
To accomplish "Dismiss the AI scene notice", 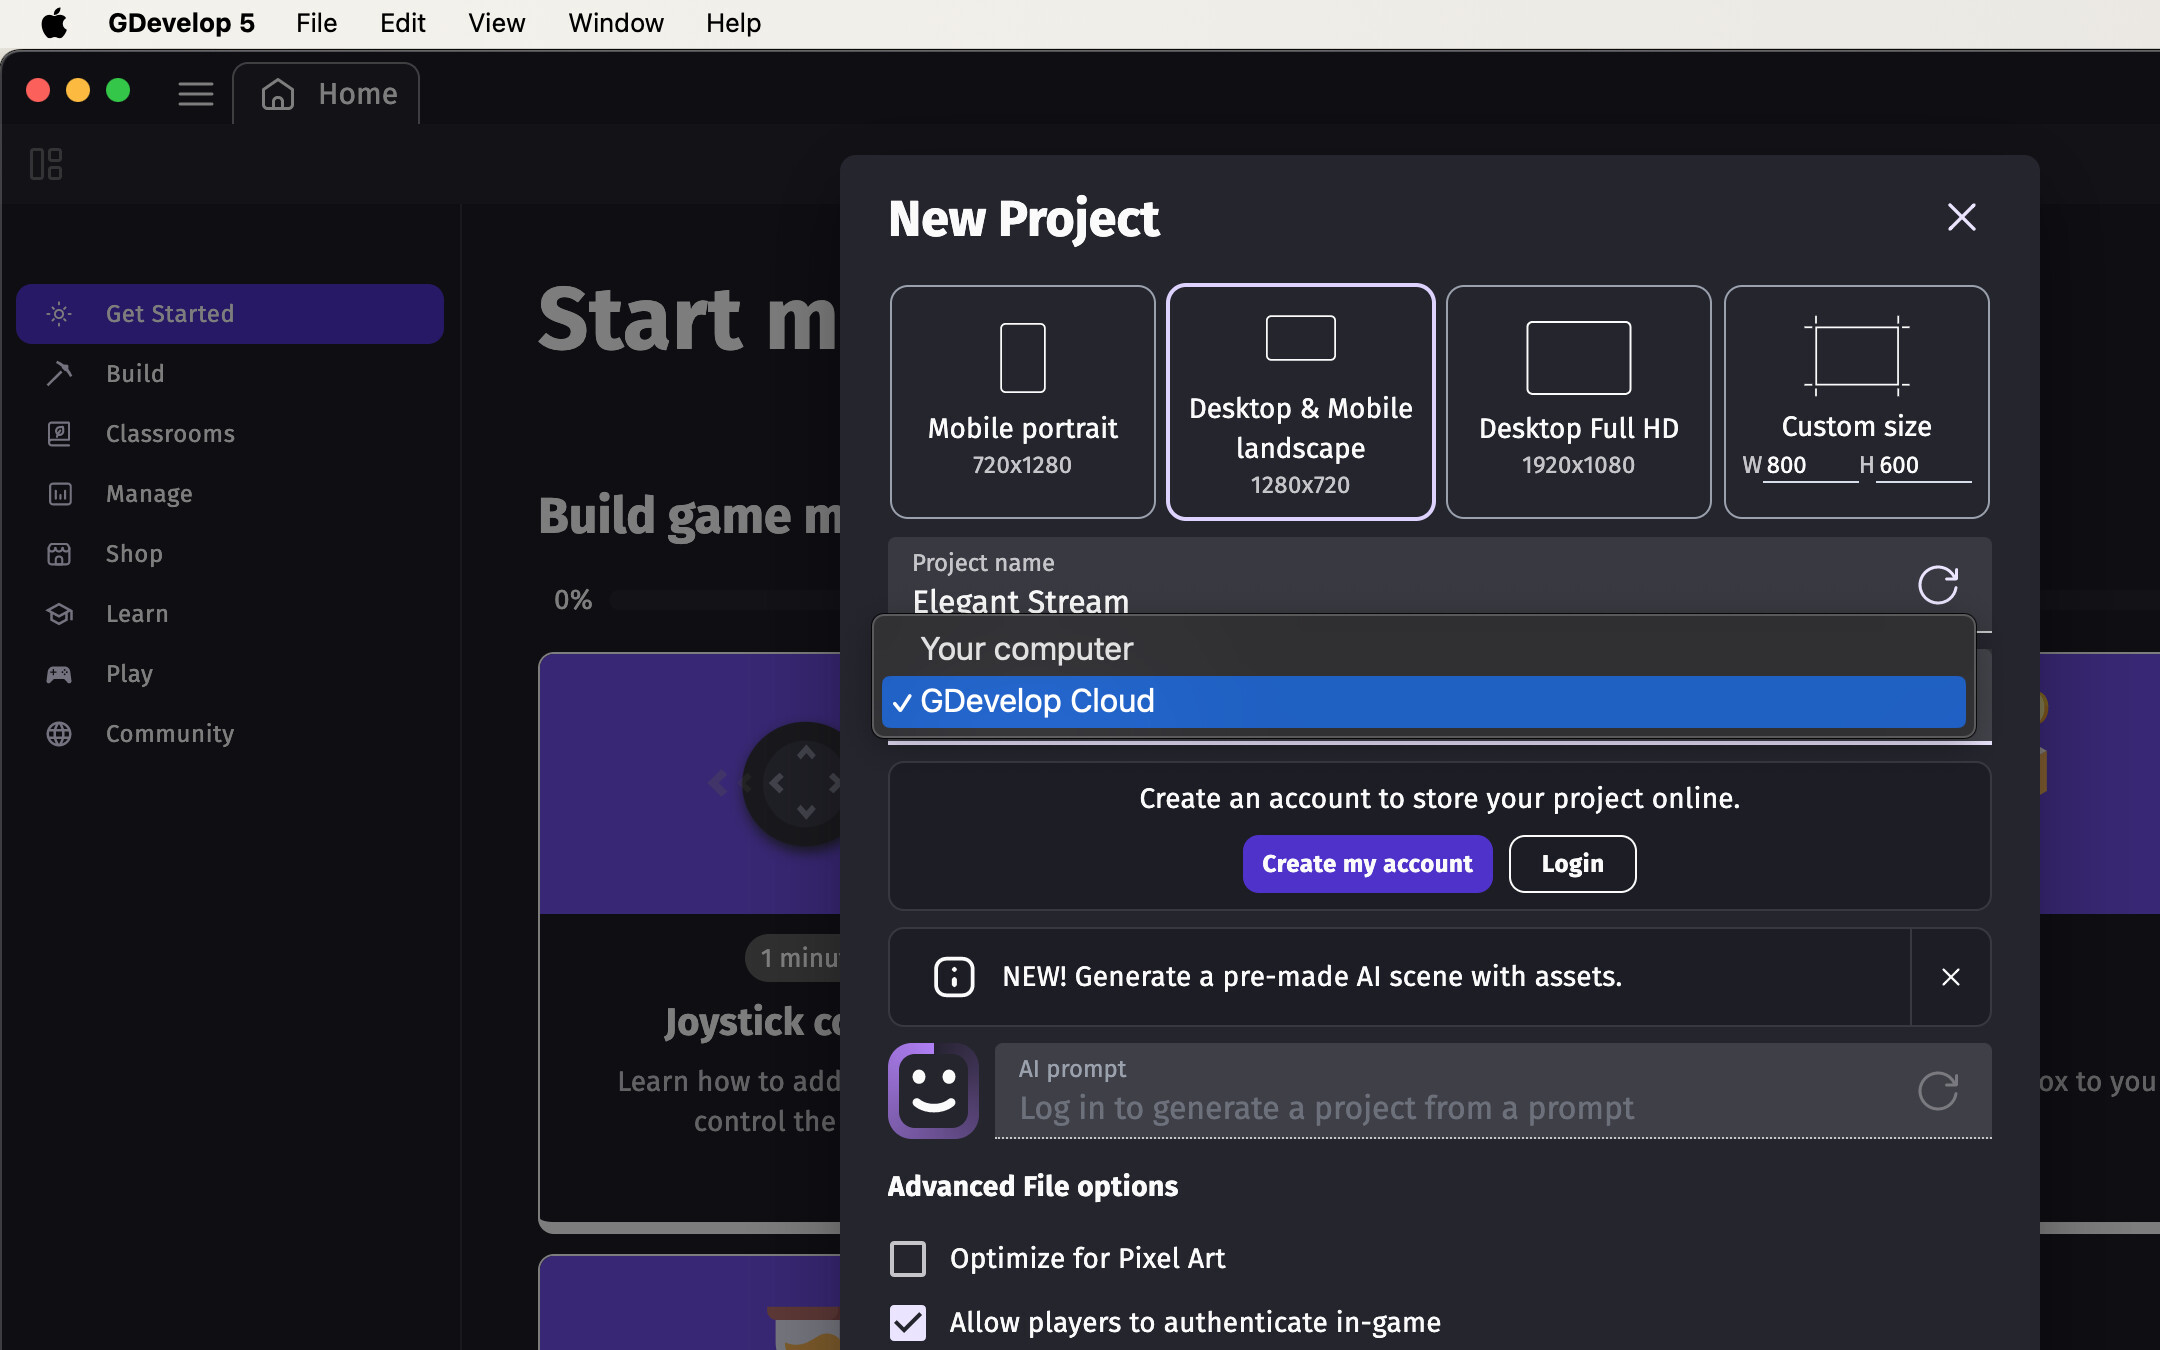I will click(1950, 977).
